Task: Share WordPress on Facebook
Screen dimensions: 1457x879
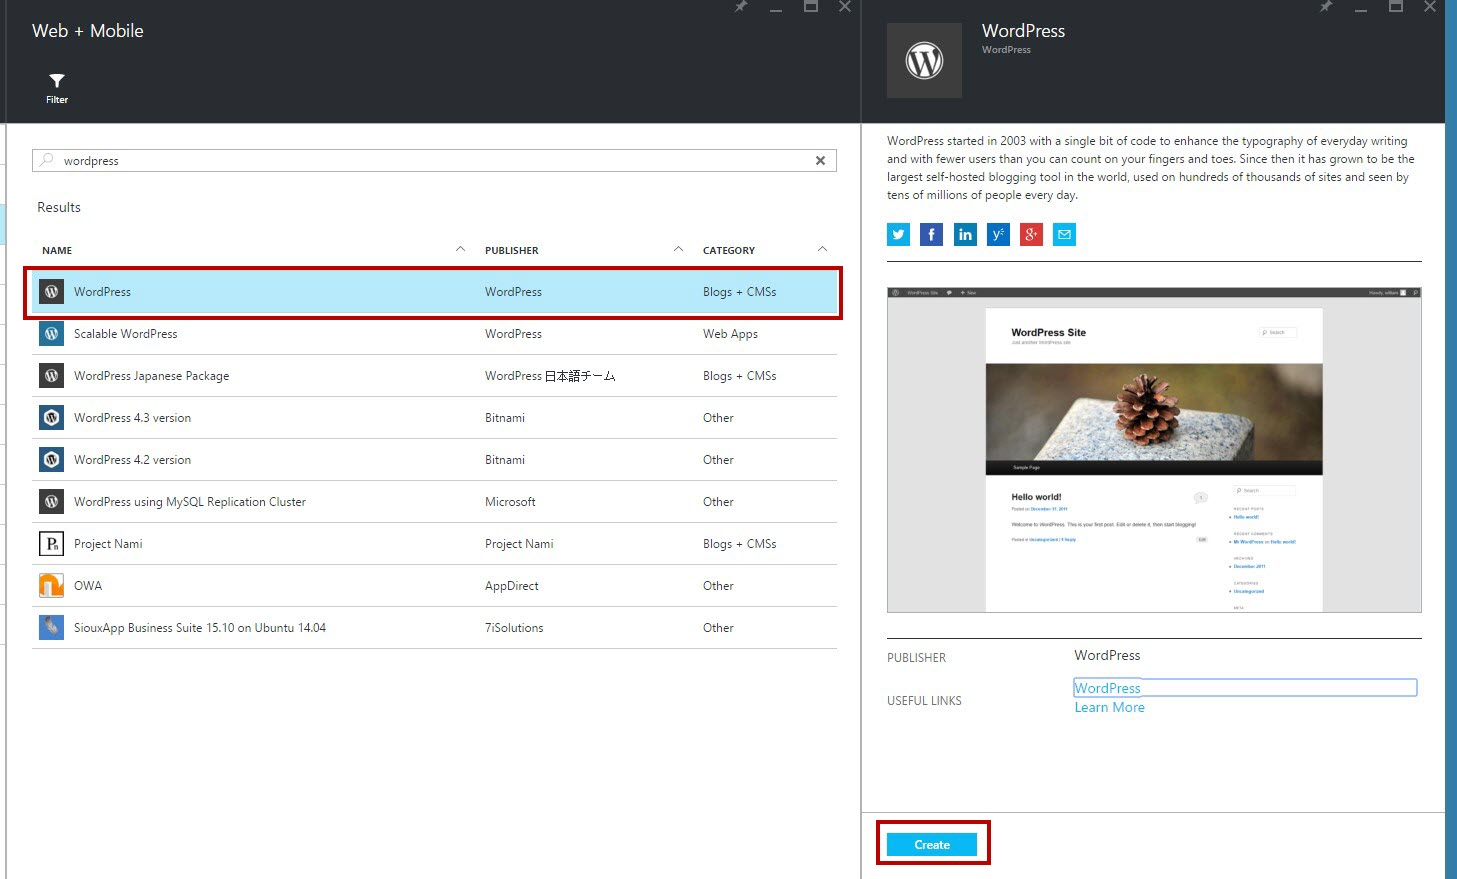Action: 931,234
